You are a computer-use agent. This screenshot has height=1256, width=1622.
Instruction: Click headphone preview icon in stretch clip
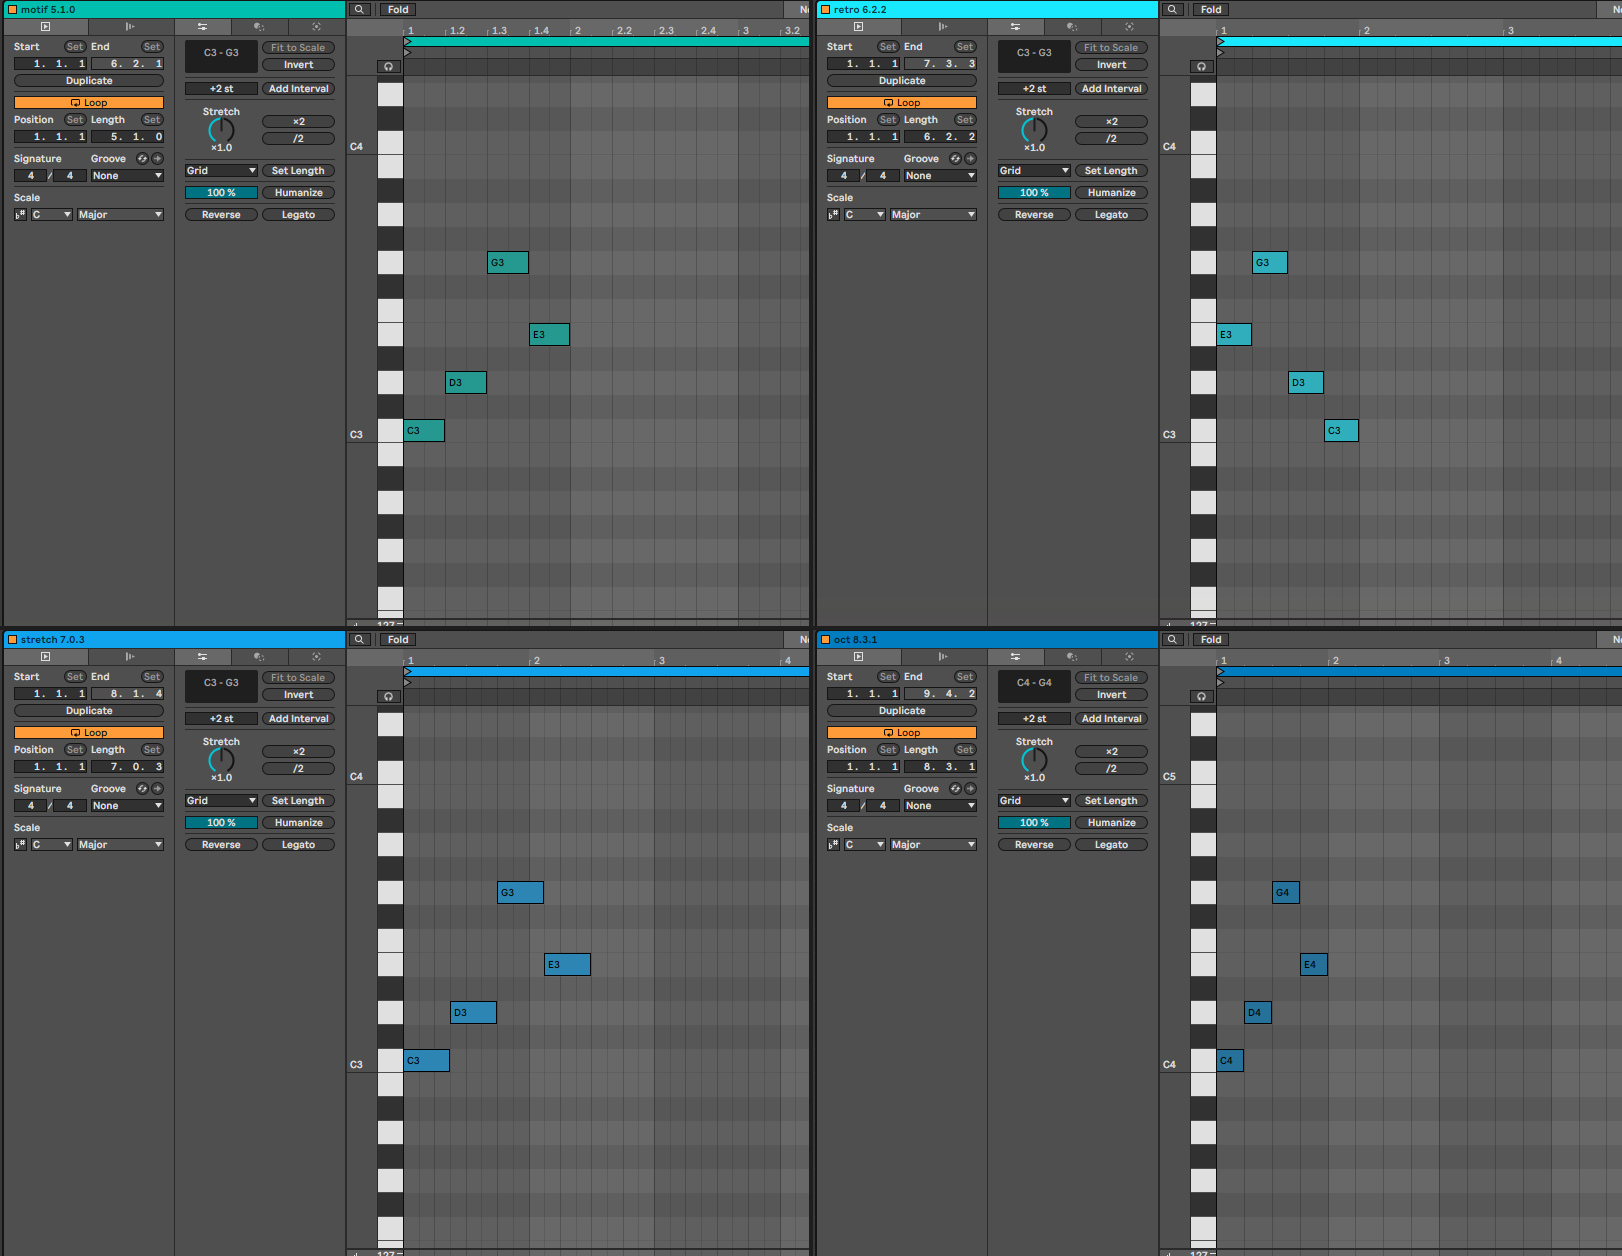click(x=389, y=697)
